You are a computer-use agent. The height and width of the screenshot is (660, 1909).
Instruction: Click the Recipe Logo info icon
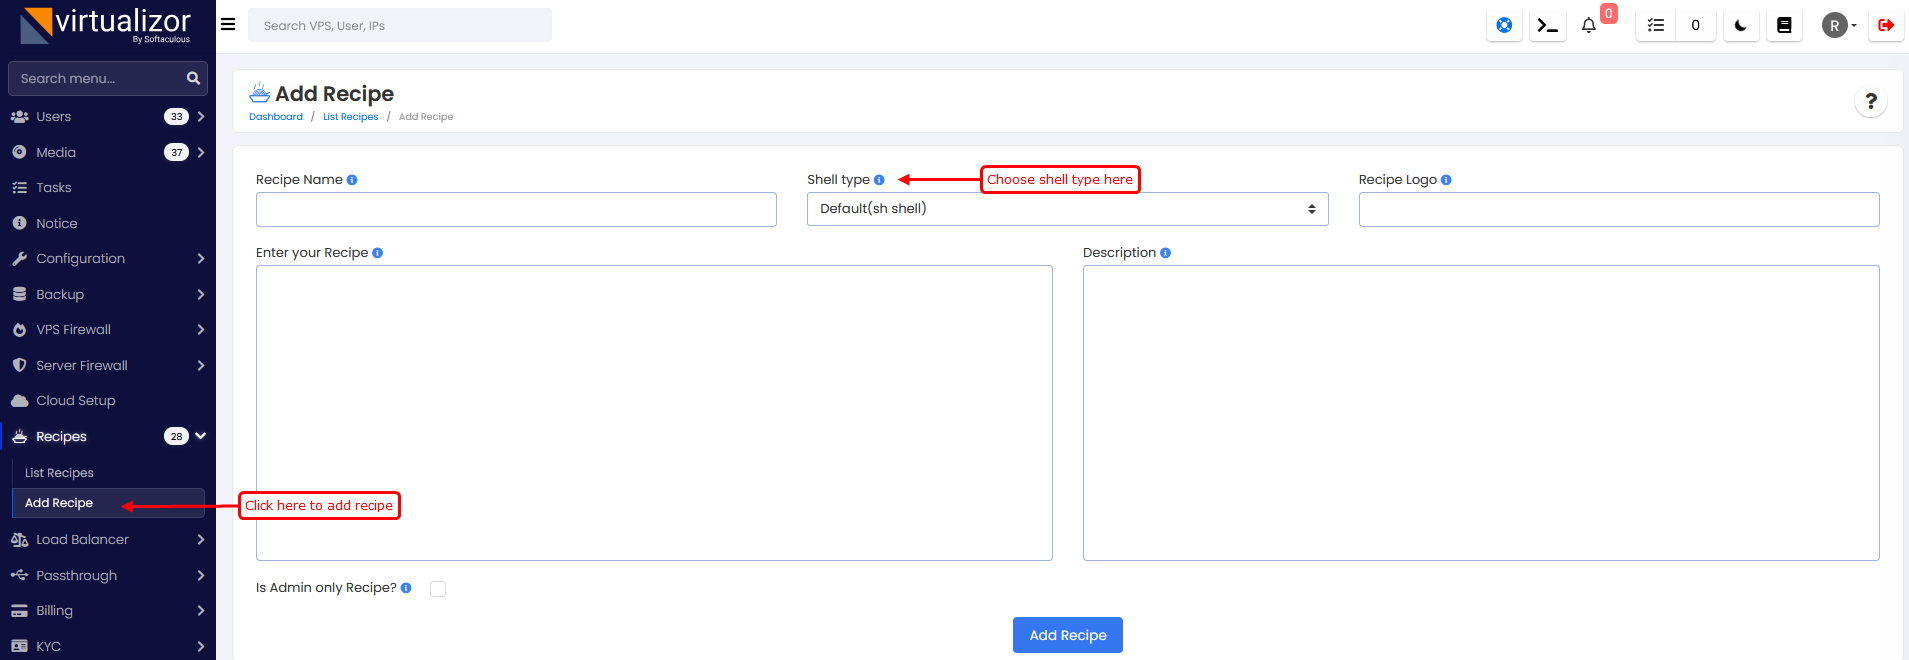[x=1446, y=180]
